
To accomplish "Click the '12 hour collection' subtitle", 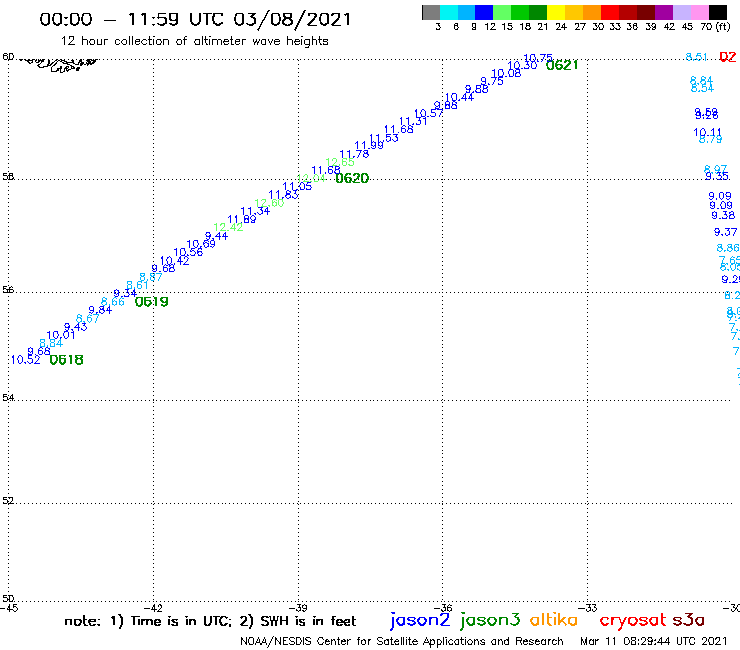I will pyautogui.click(x=194, y=41).
